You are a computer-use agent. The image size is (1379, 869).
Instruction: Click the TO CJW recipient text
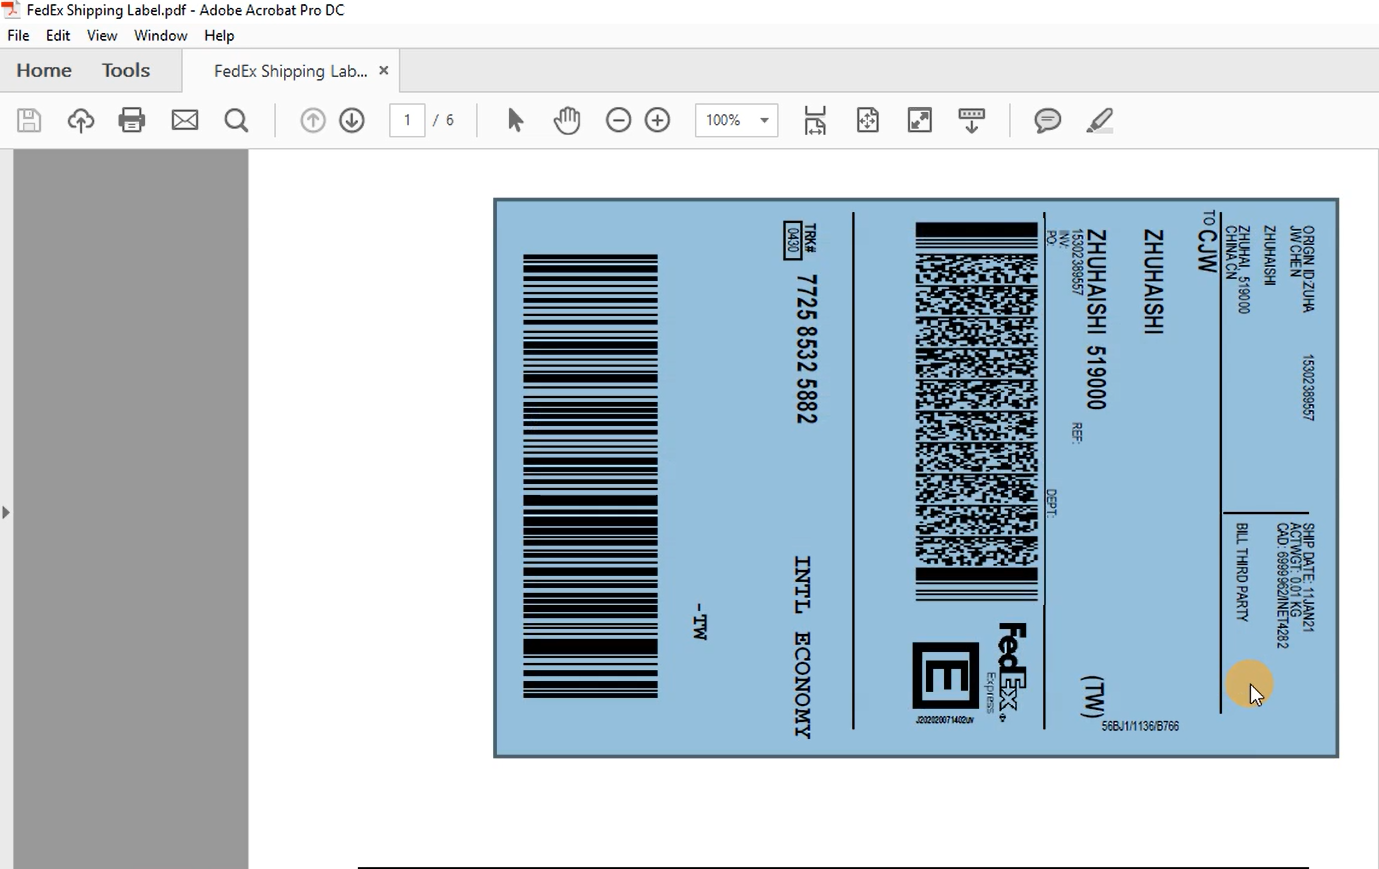click(1208, 241)
